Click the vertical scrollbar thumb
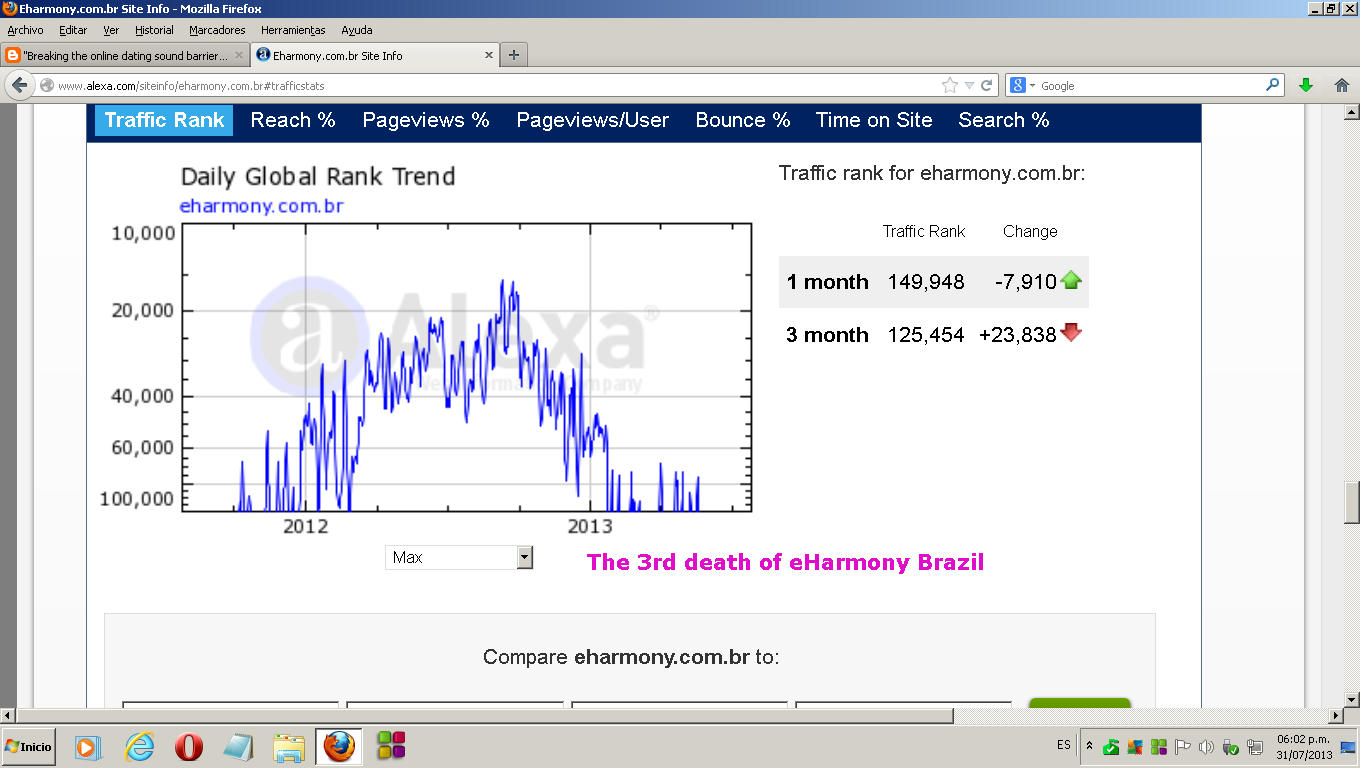 pos(1351,503)
